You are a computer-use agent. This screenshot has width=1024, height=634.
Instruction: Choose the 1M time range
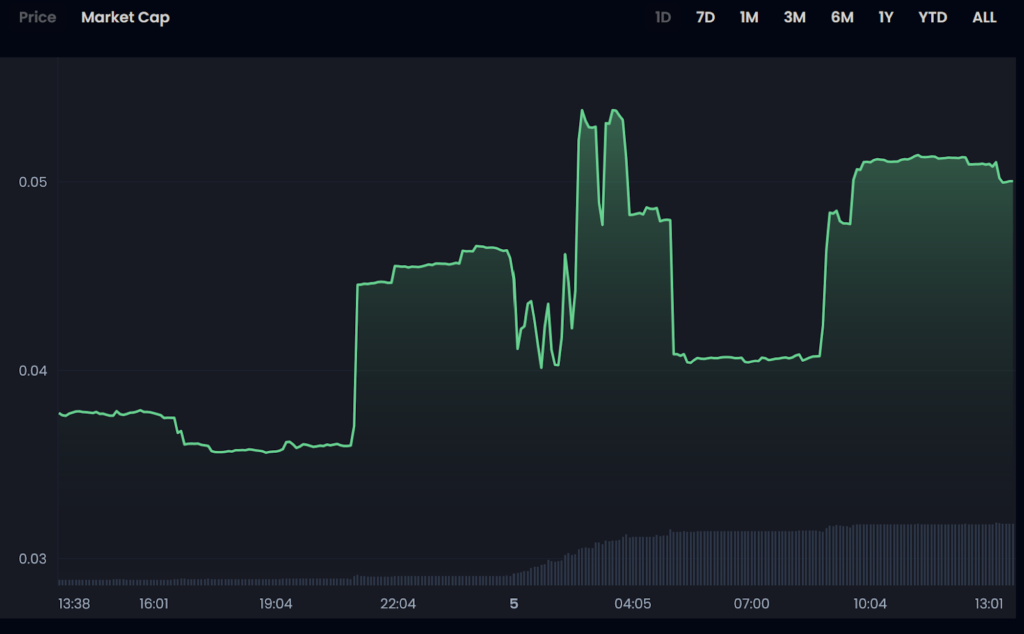point(749,18)
